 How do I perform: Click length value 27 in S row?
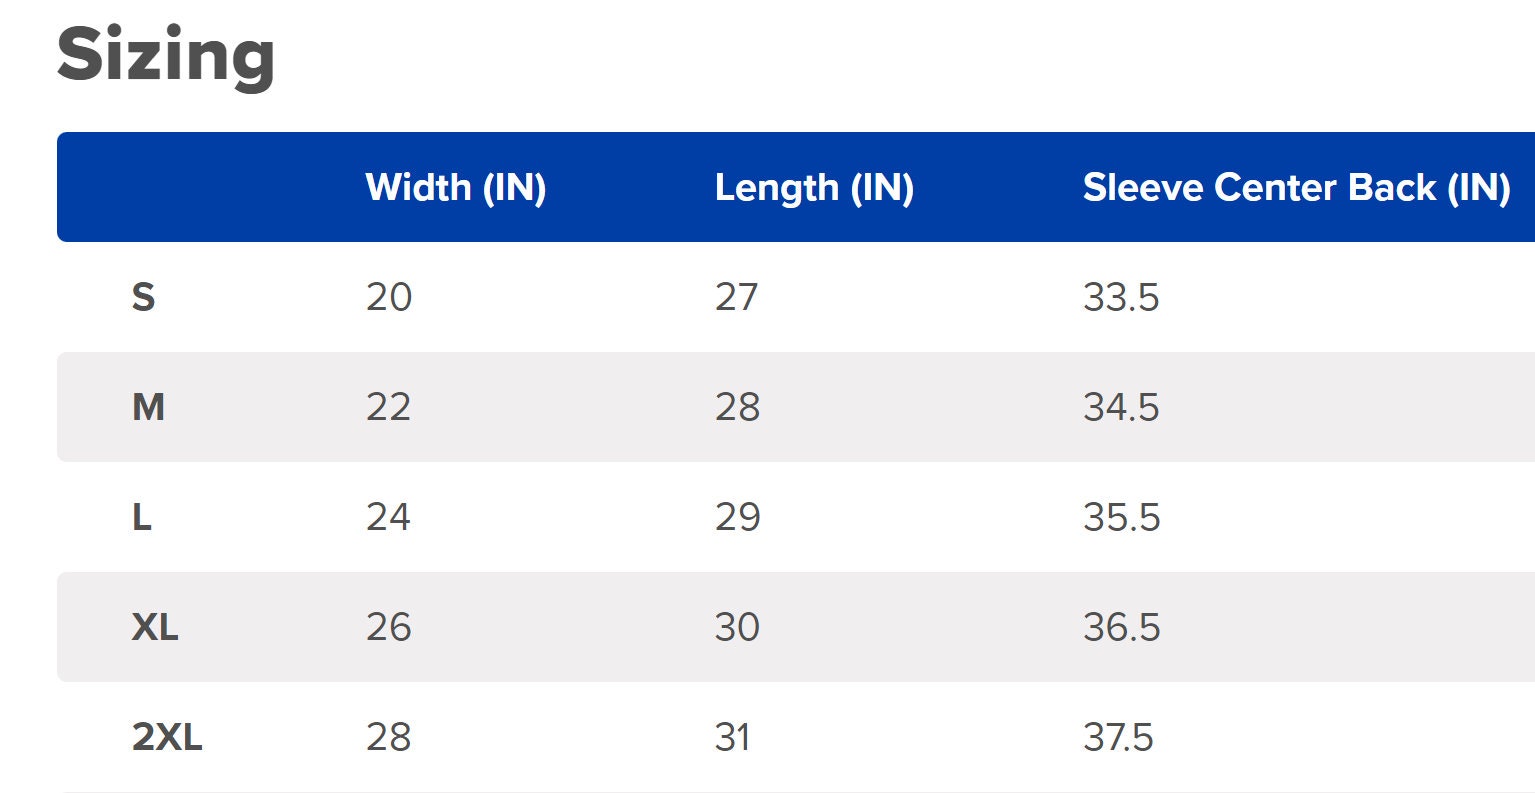(736, 297)
